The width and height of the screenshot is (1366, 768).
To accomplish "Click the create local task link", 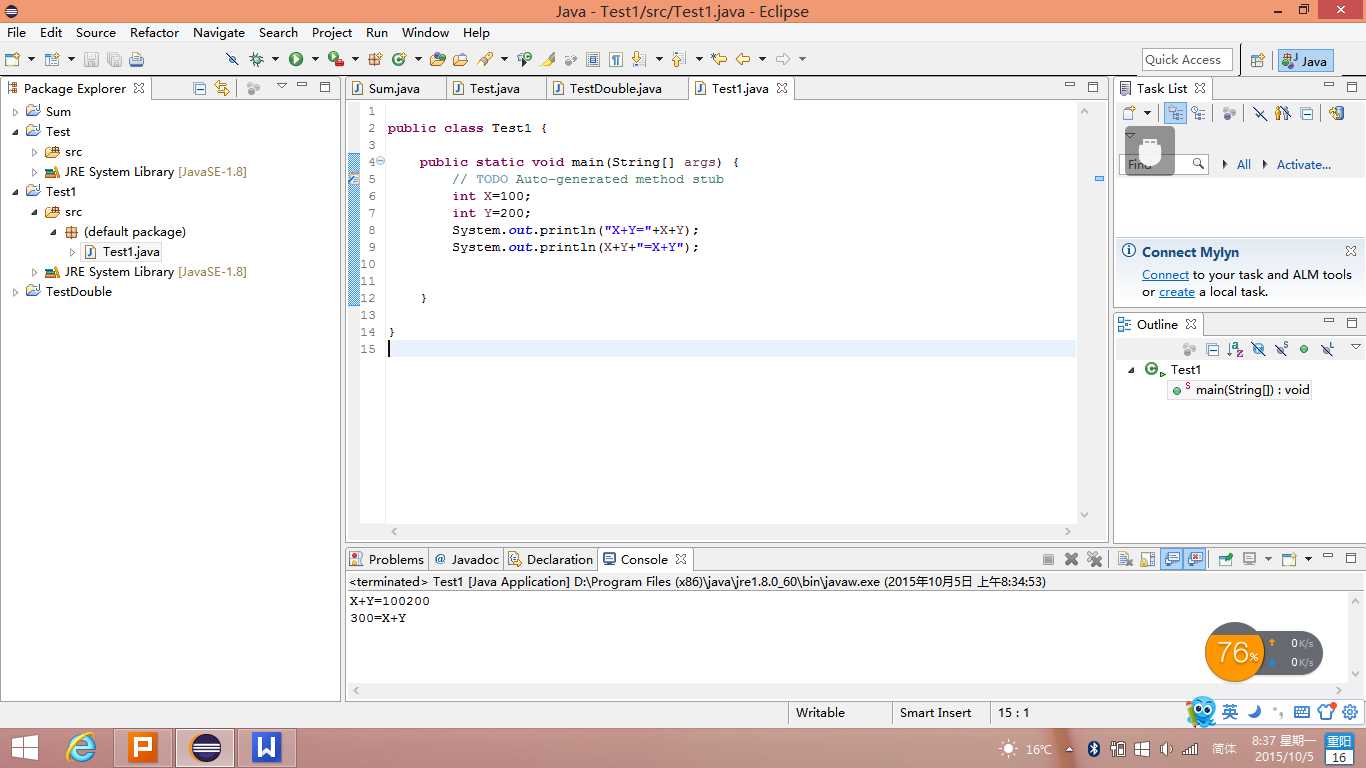I will click(1177, 292).
